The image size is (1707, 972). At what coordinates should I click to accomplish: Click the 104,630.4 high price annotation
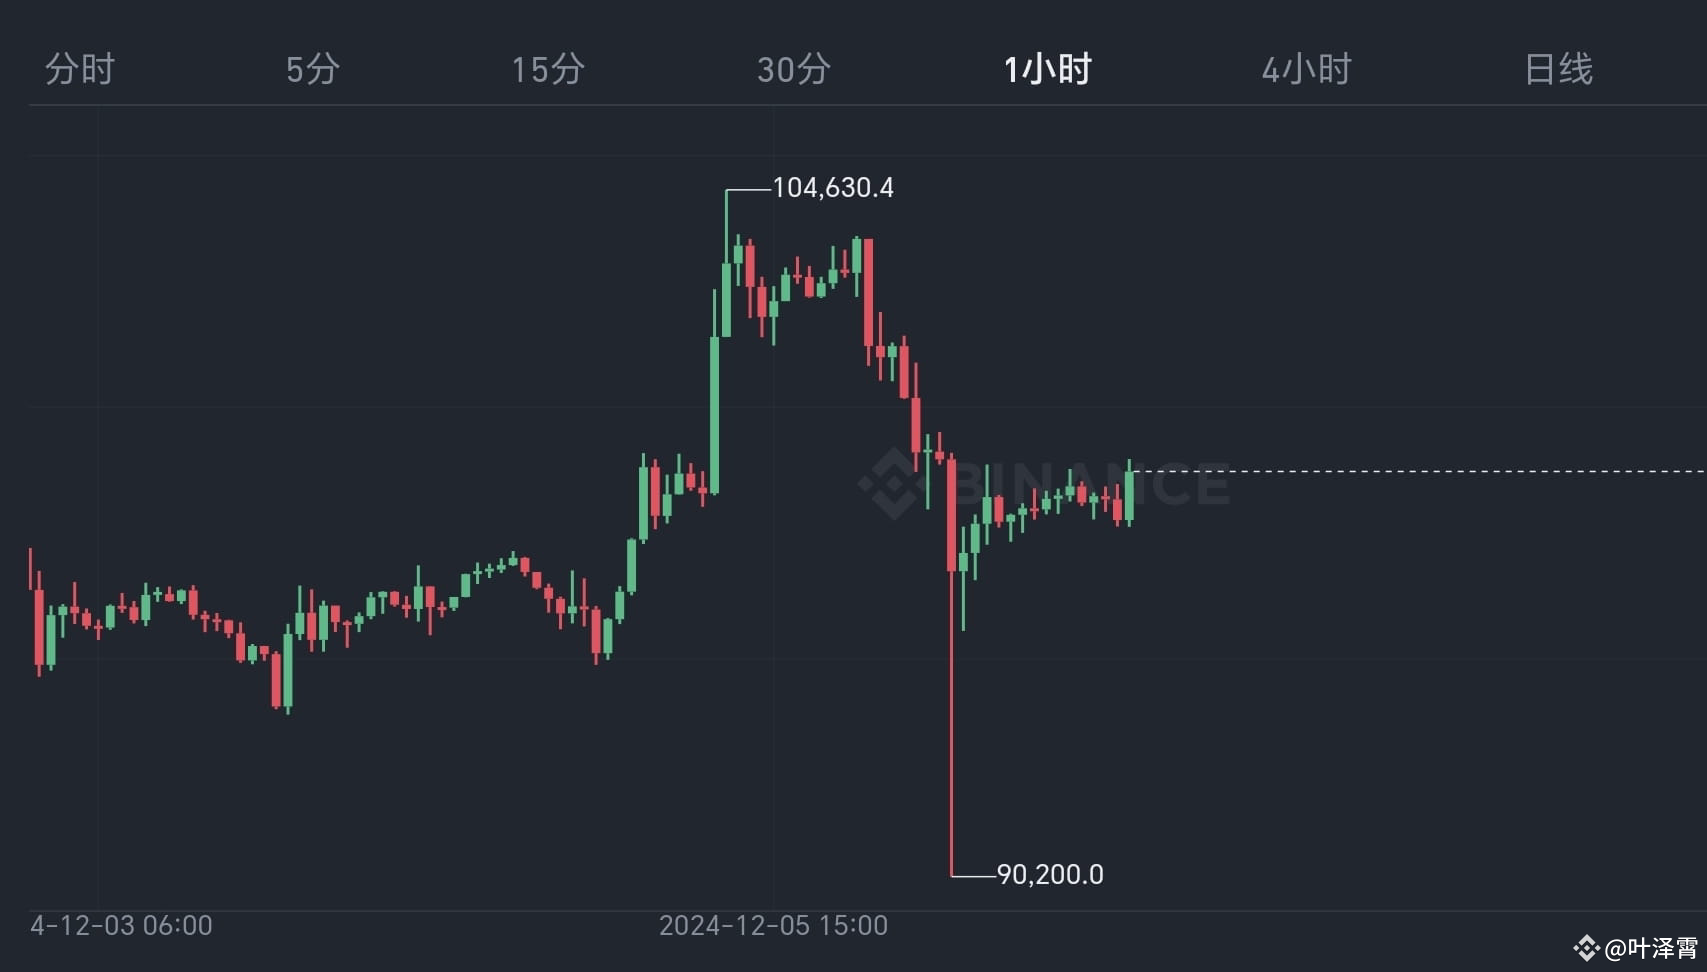[x=833, y=187]
